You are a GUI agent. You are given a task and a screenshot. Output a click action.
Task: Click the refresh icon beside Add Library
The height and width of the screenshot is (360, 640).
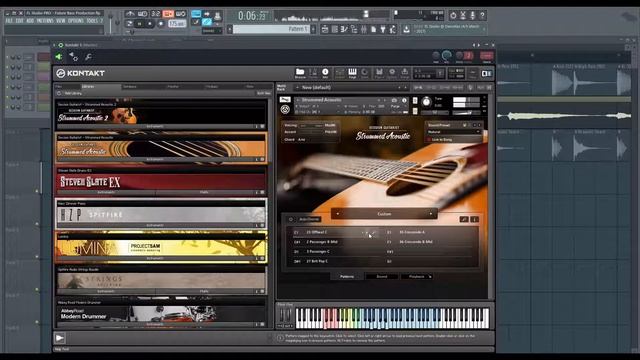point(59,93)
